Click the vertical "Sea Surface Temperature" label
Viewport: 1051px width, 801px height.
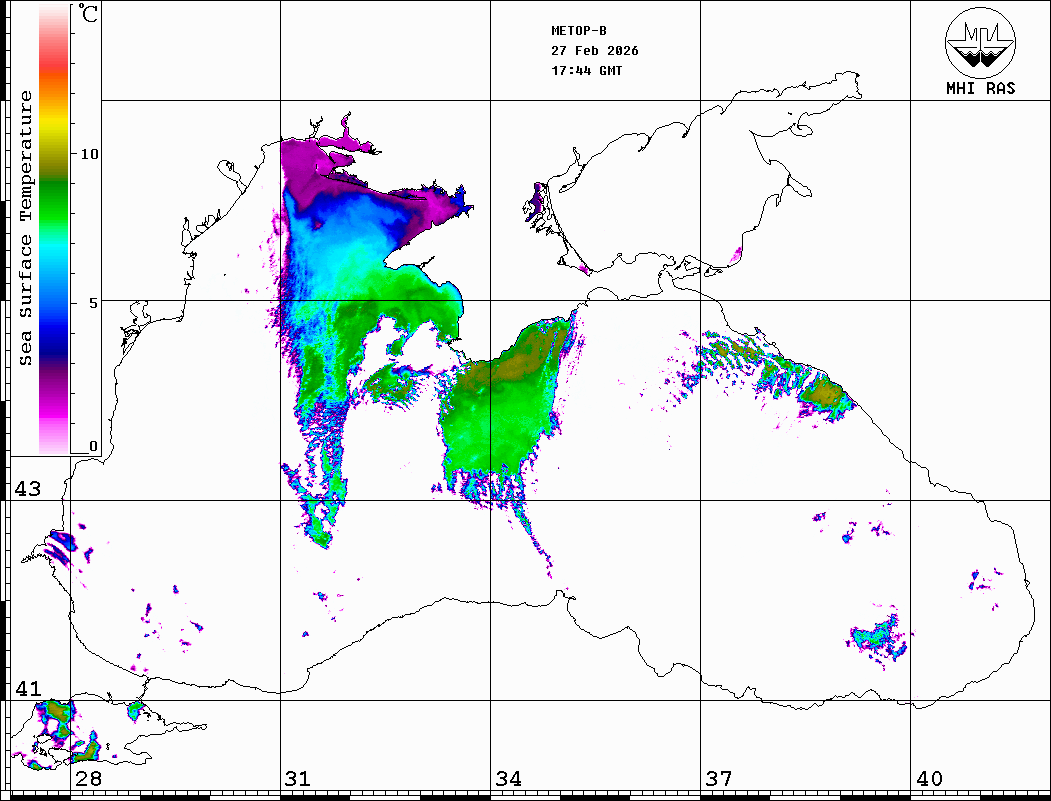coord(26,228)
